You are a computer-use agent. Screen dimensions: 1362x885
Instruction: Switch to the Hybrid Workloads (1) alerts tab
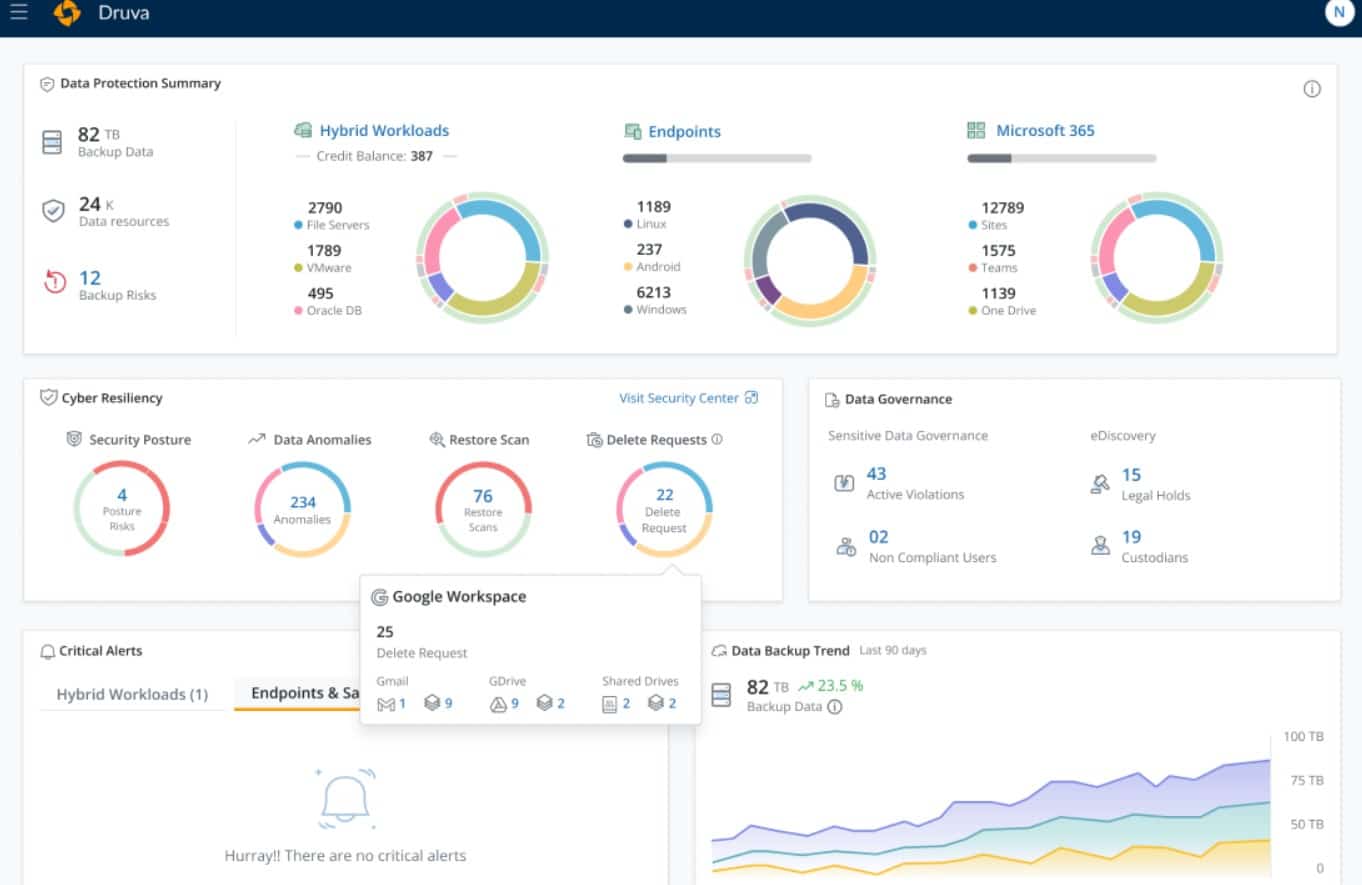click(130, 694)
